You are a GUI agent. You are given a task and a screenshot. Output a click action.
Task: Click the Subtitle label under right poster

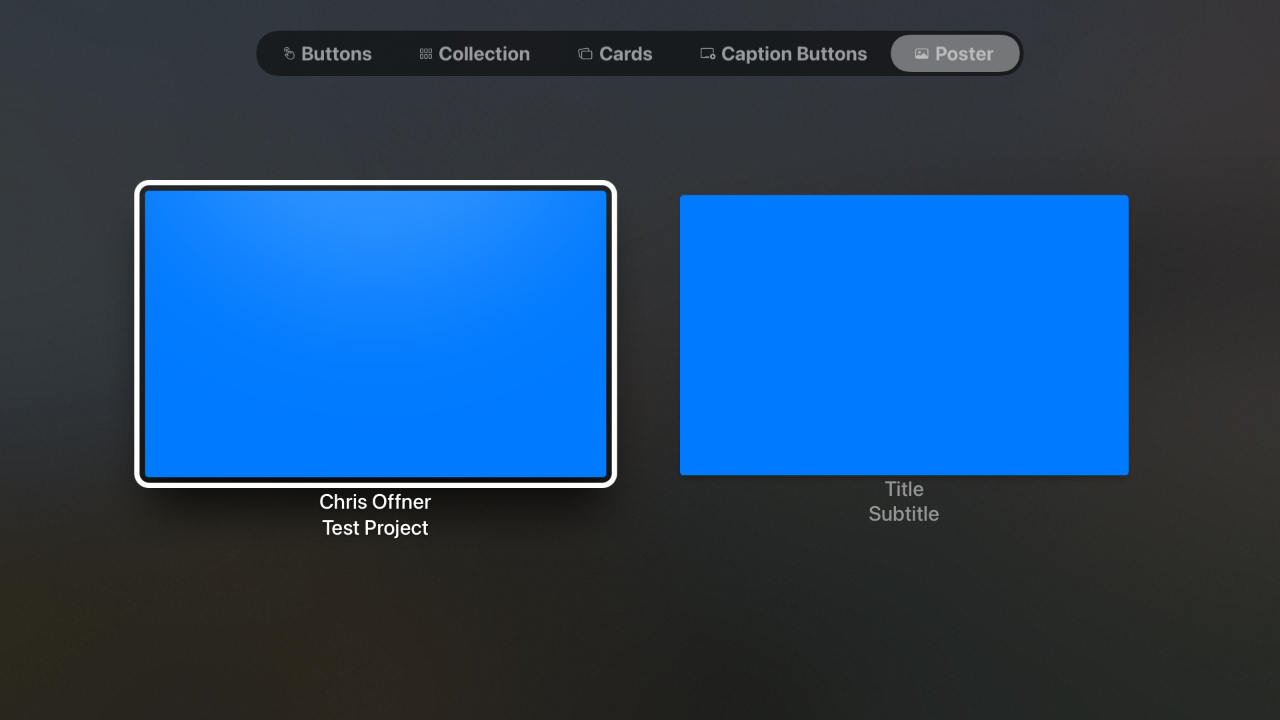(x=904, y=514)
